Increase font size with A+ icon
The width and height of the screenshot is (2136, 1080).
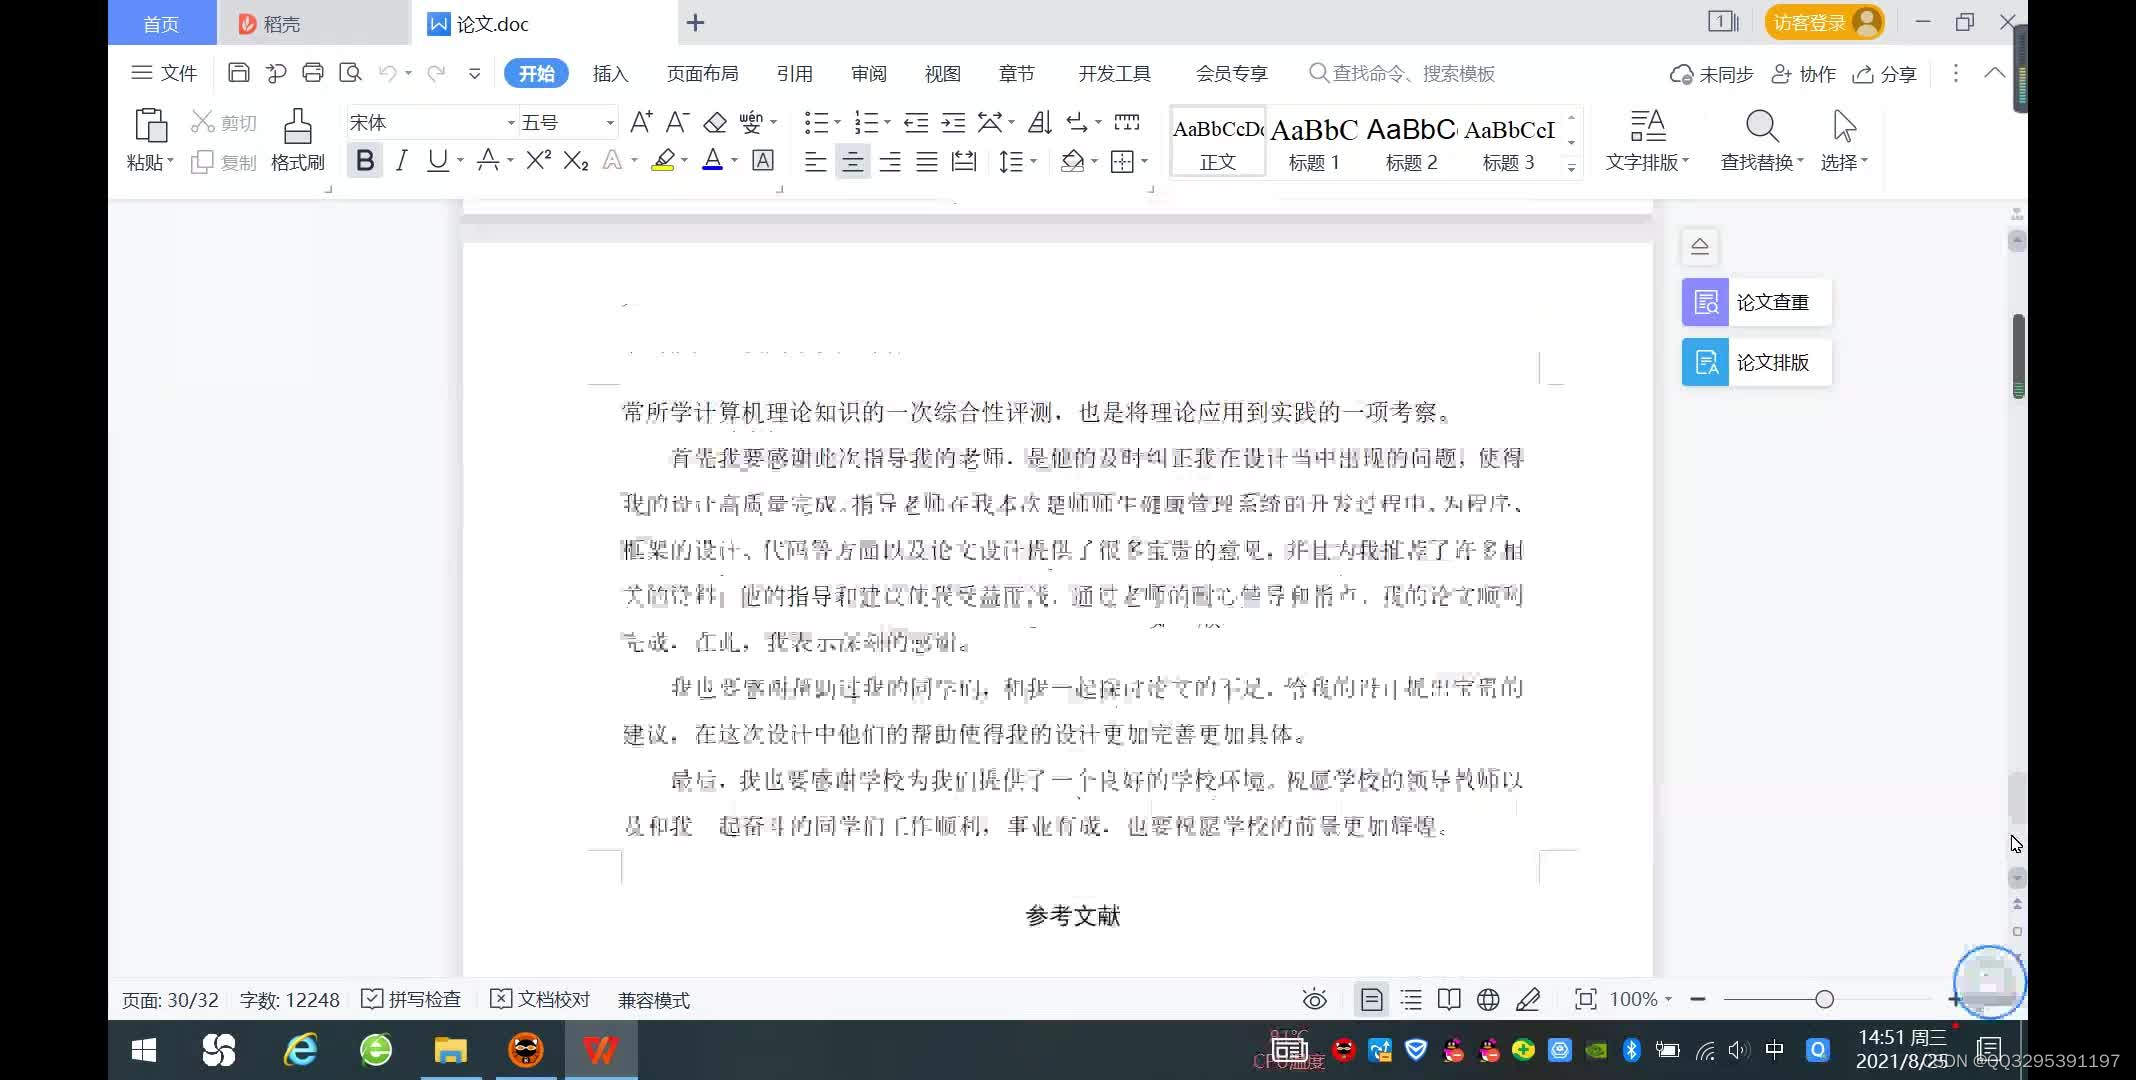(x=641, y=122)
